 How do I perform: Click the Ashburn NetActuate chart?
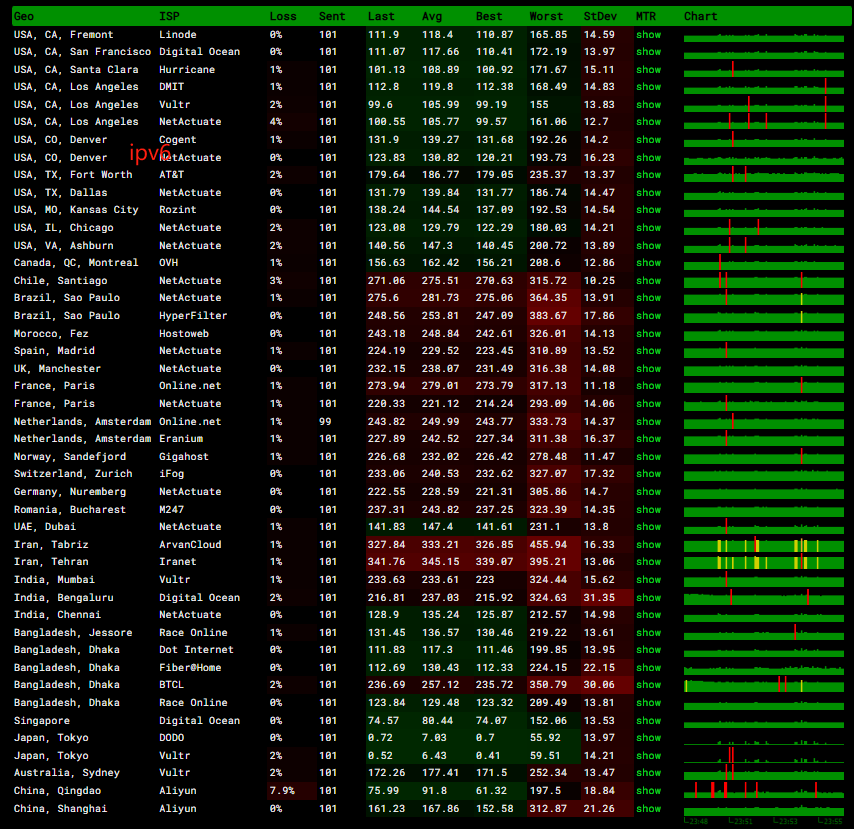tap(764, 246)
